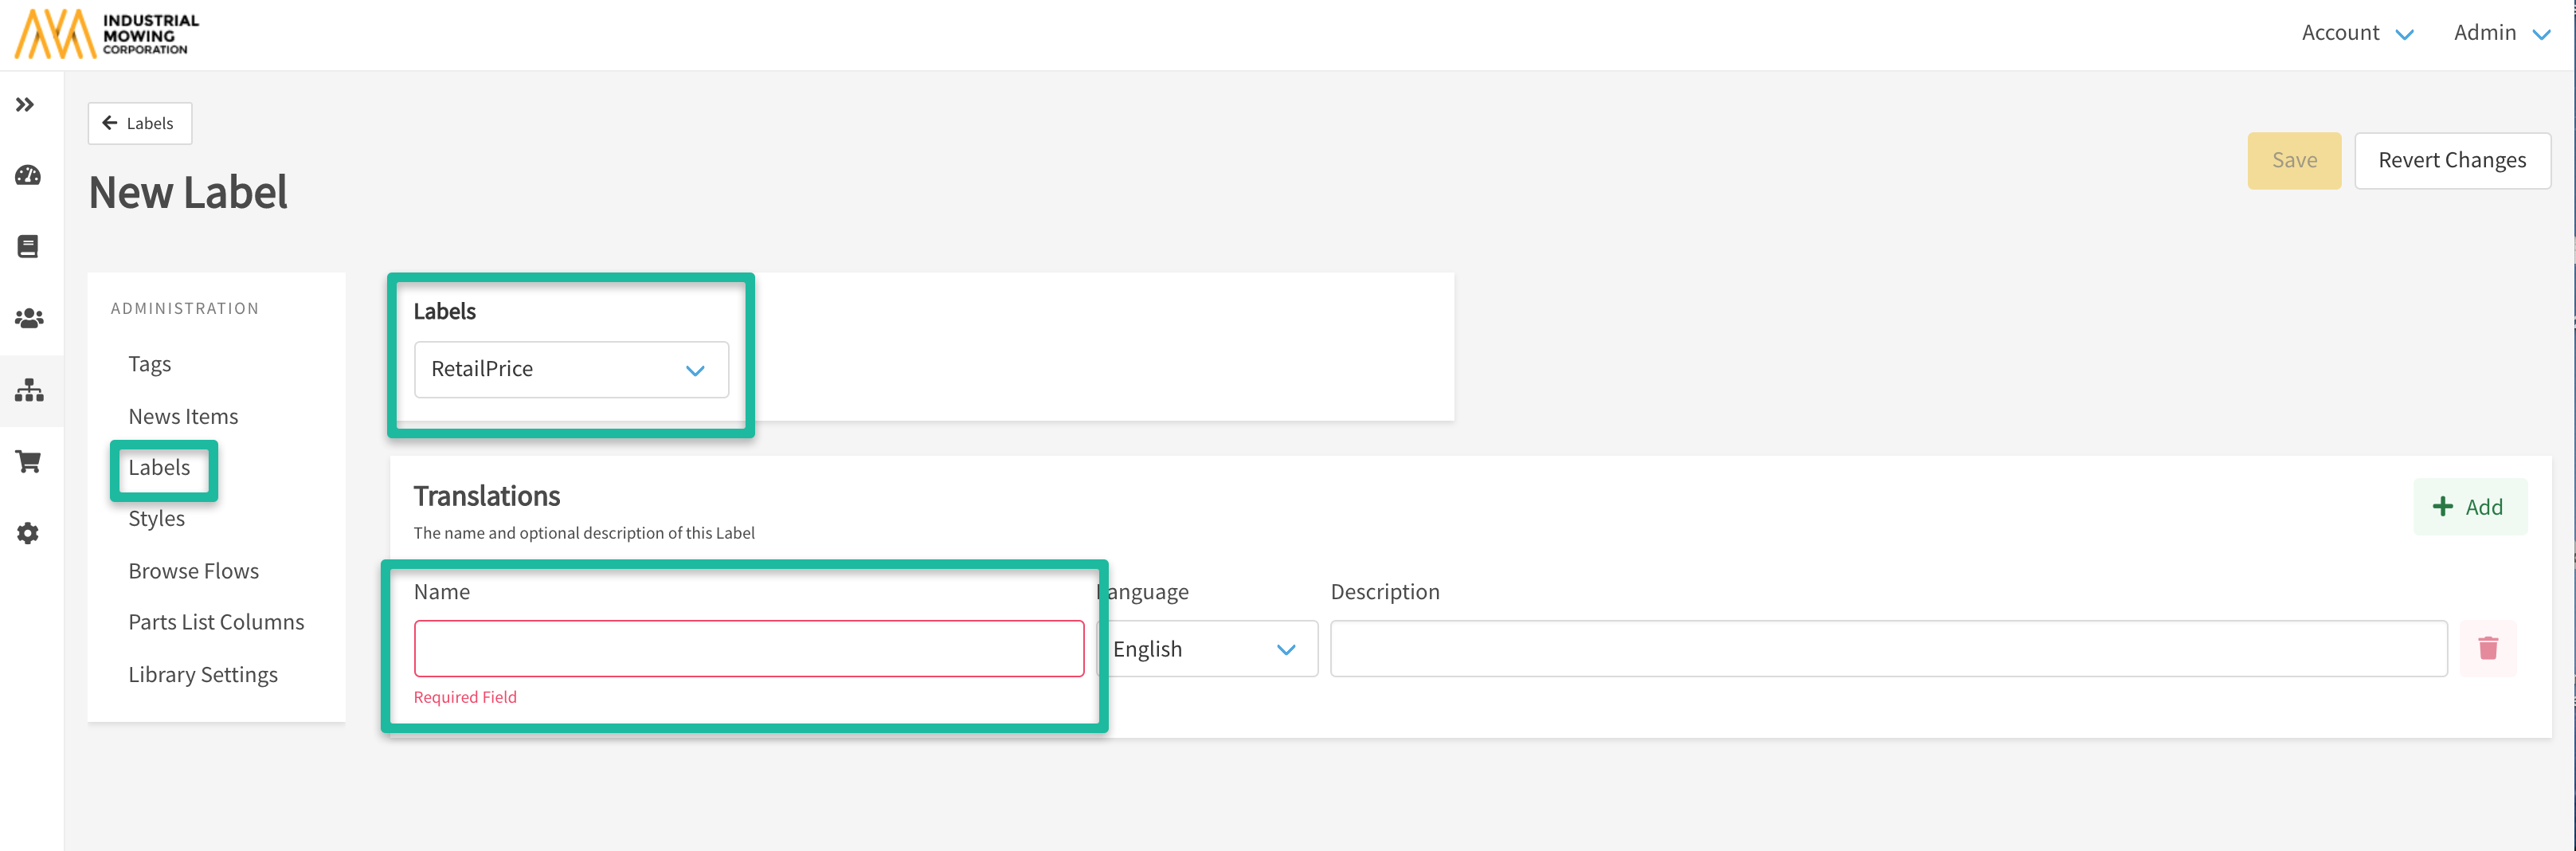2576x851 pixels.
Task: Open the users group icon in sidebar
Action: [28, 319]
